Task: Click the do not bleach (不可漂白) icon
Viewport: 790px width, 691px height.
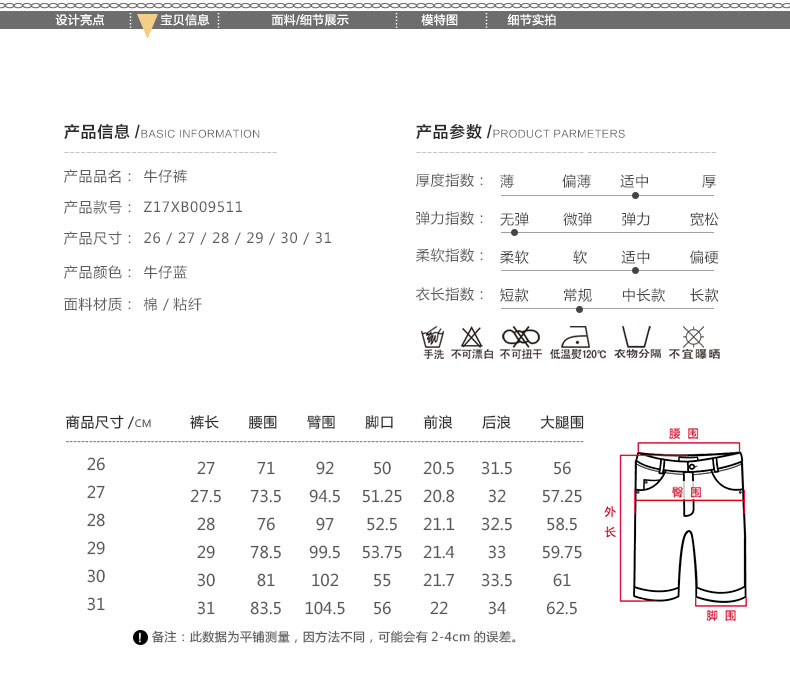Action: click(472, 336)
